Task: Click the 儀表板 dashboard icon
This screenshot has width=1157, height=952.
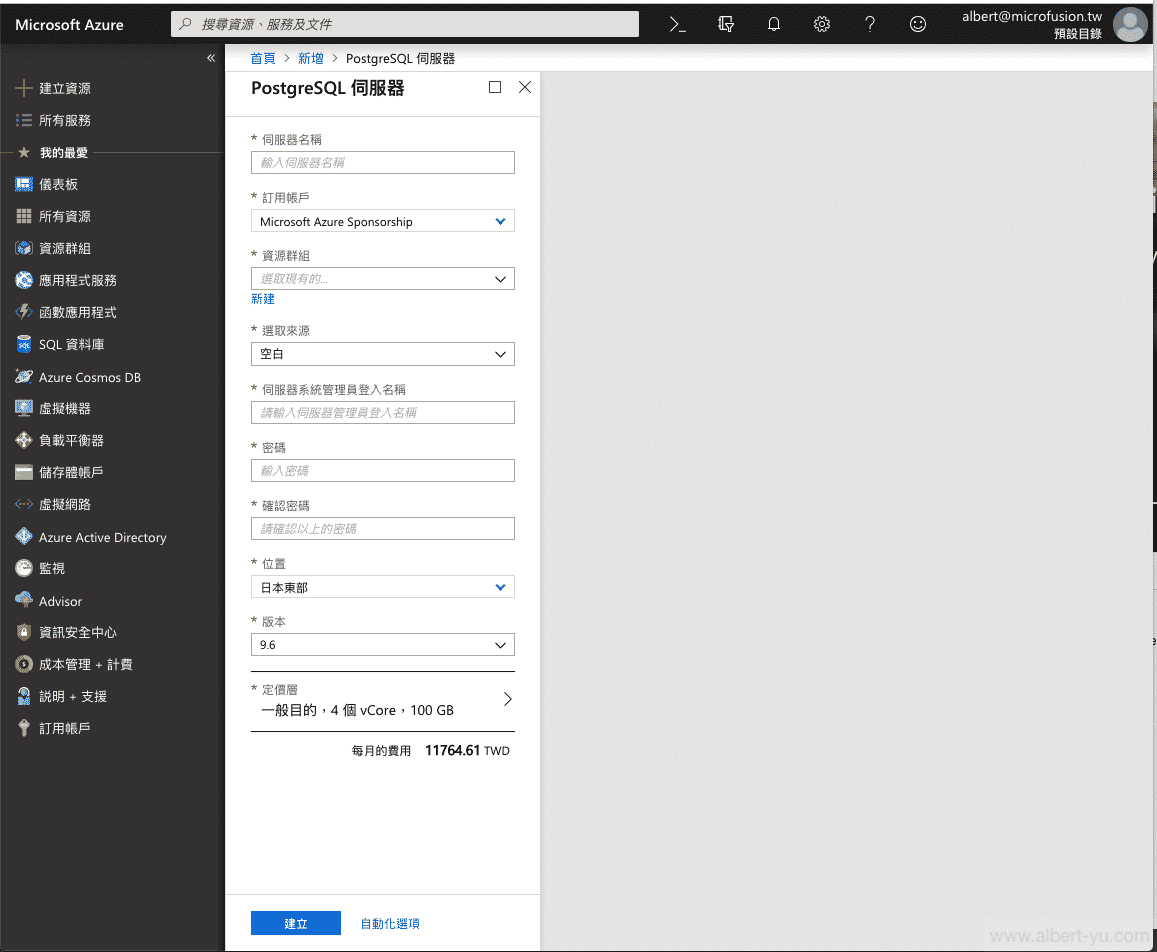Action: [x=24, y=184]
